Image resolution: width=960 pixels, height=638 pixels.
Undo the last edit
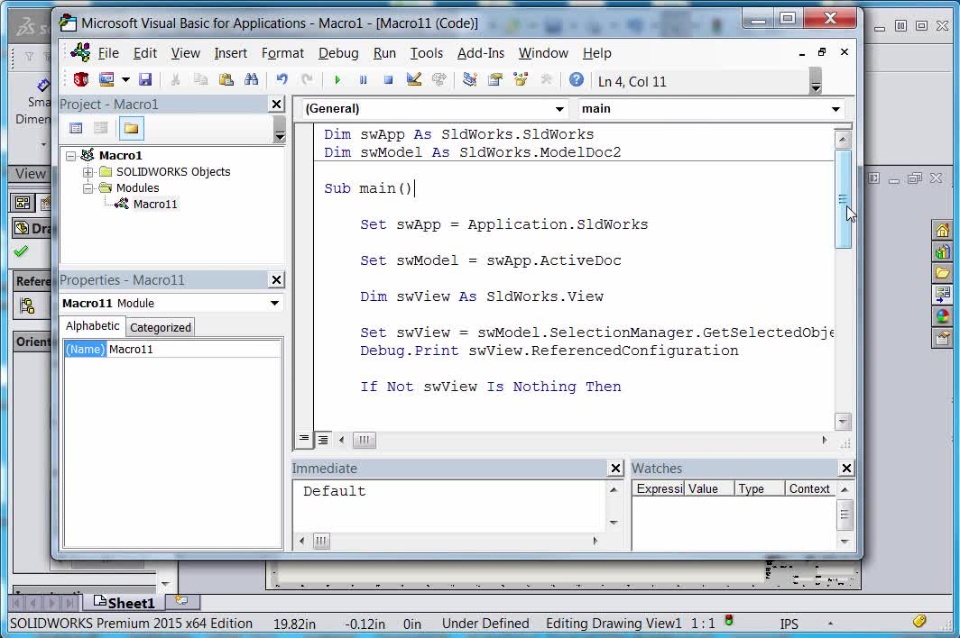click(x=282, y=80)
